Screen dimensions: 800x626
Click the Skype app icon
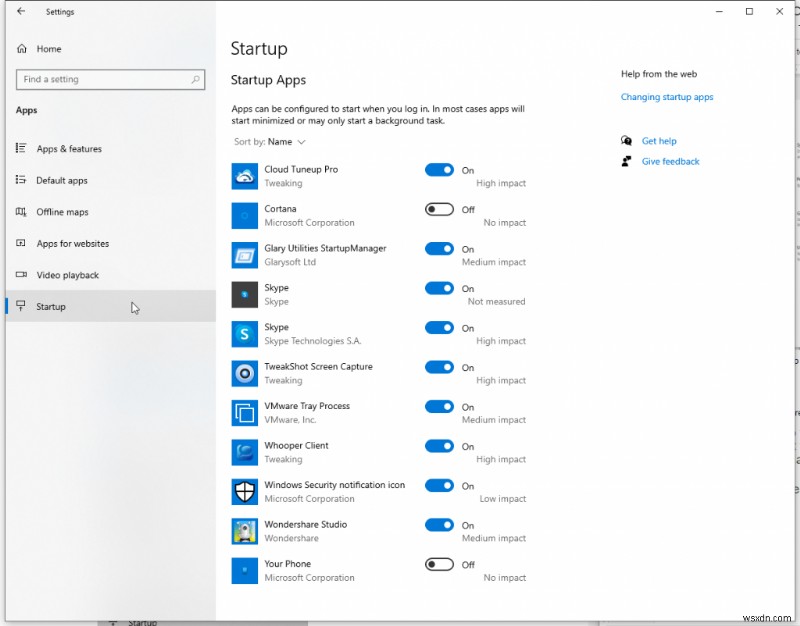[243, 294]
